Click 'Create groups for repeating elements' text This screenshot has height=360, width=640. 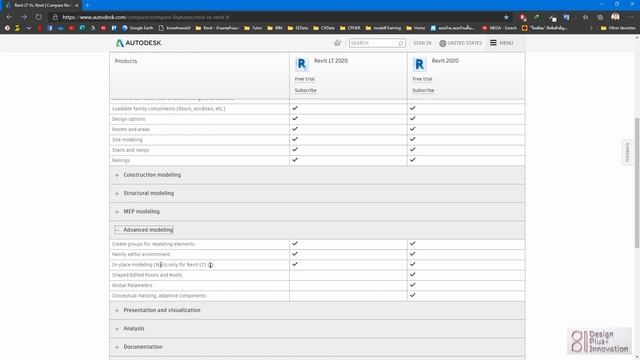[153, 244]
